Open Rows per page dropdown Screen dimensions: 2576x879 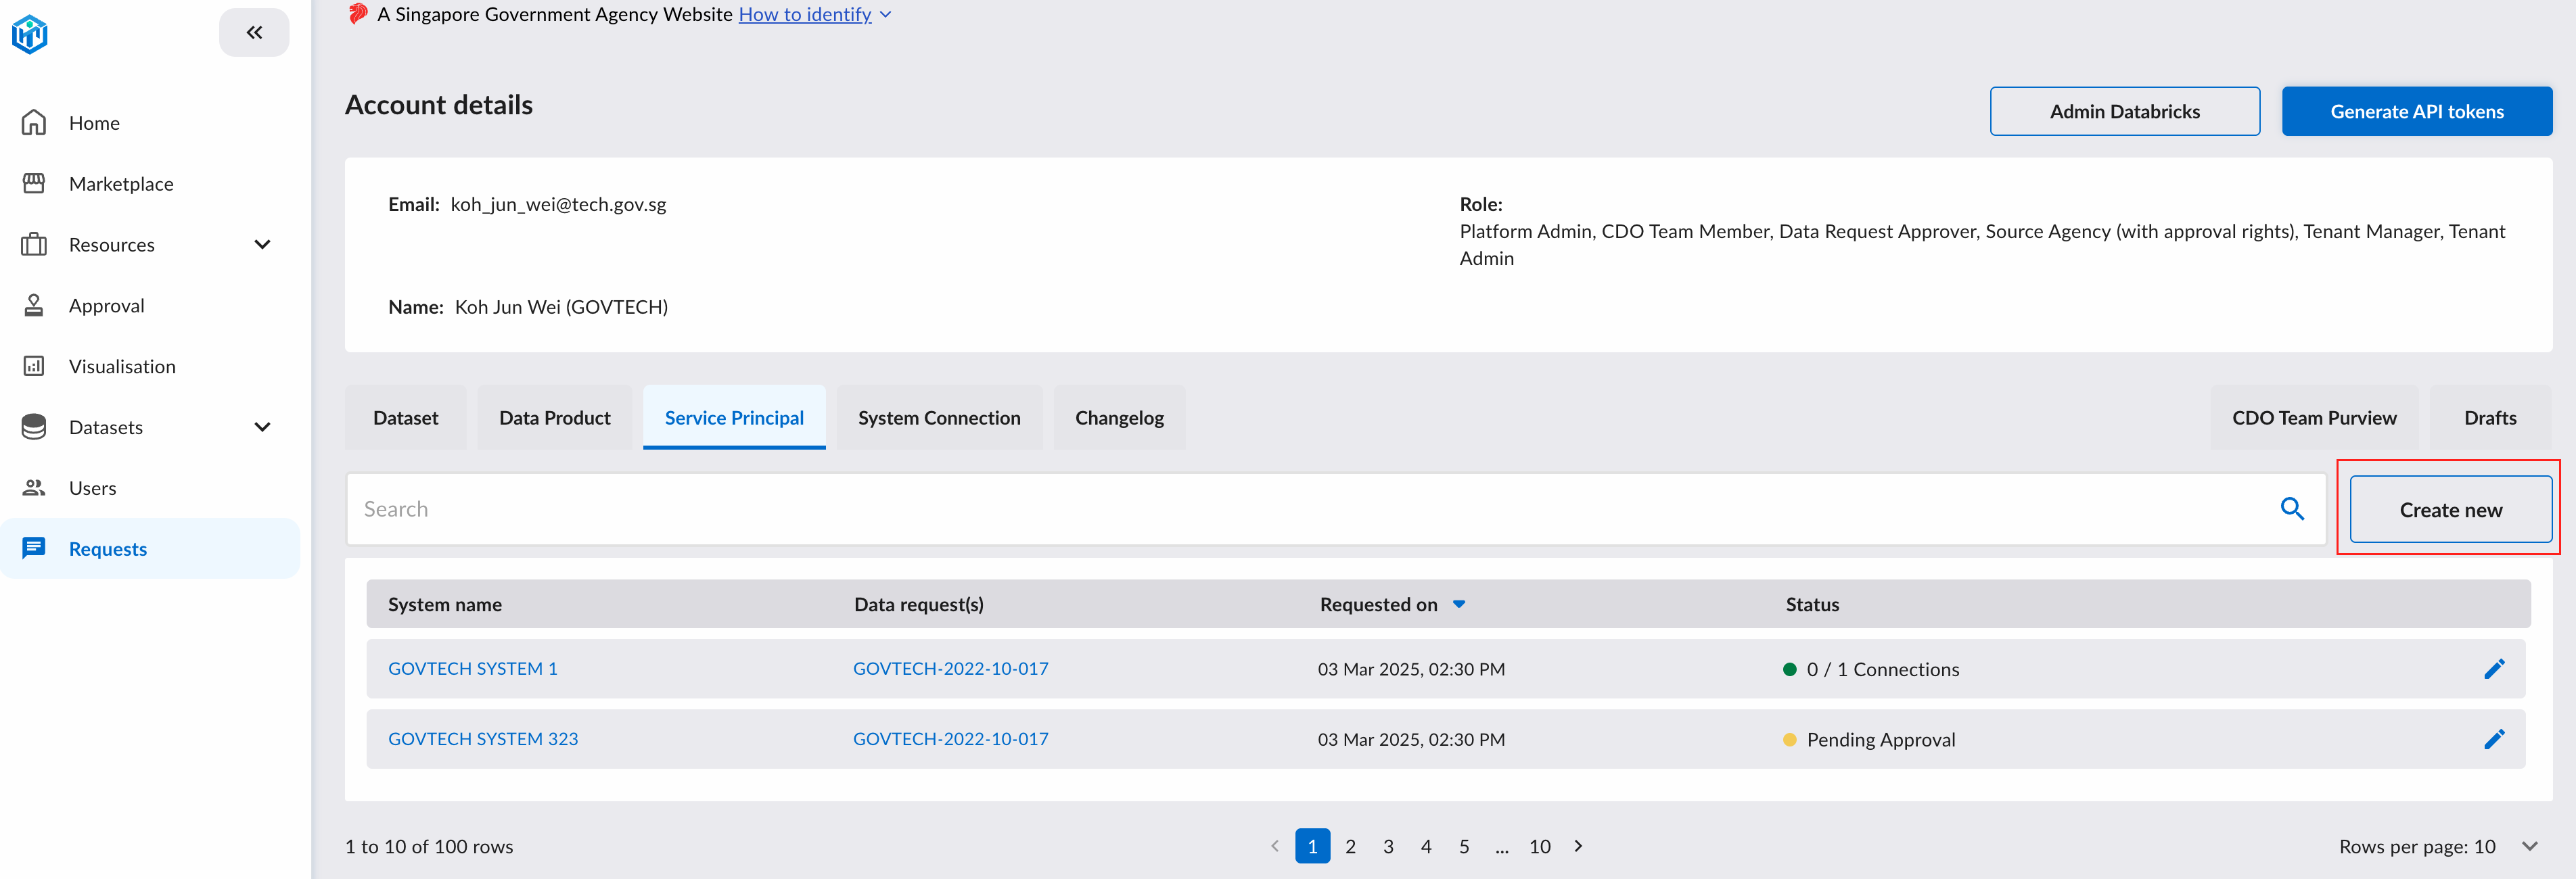click(2529, 846)
